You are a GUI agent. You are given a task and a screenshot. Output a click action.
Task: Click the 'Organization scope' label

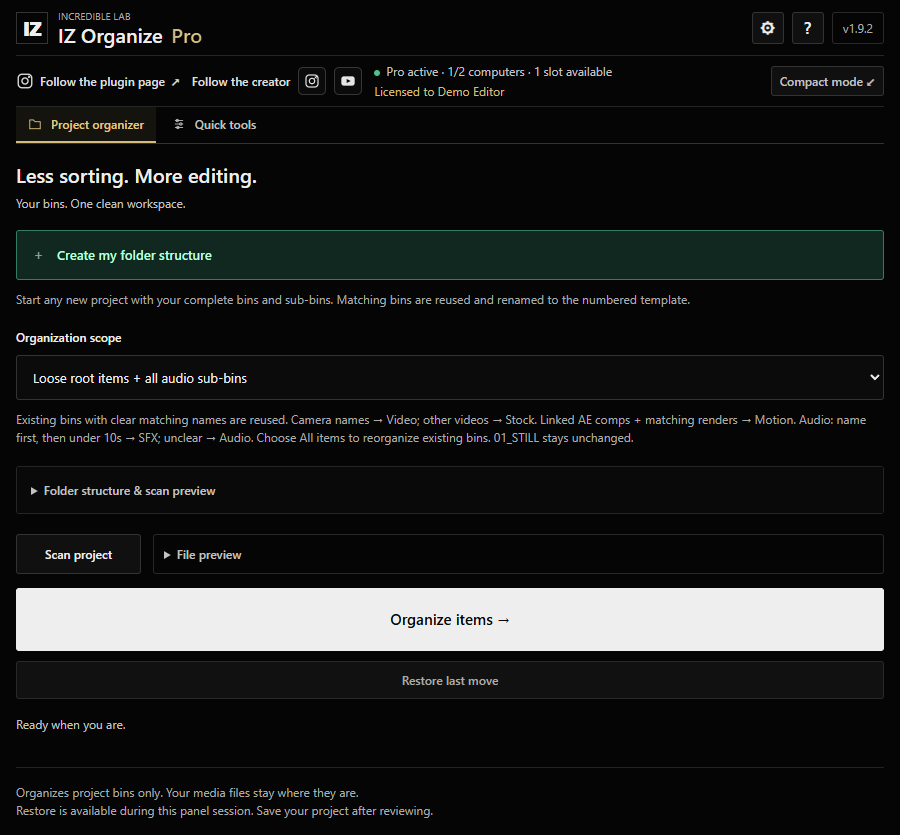[x=69, y=338]
